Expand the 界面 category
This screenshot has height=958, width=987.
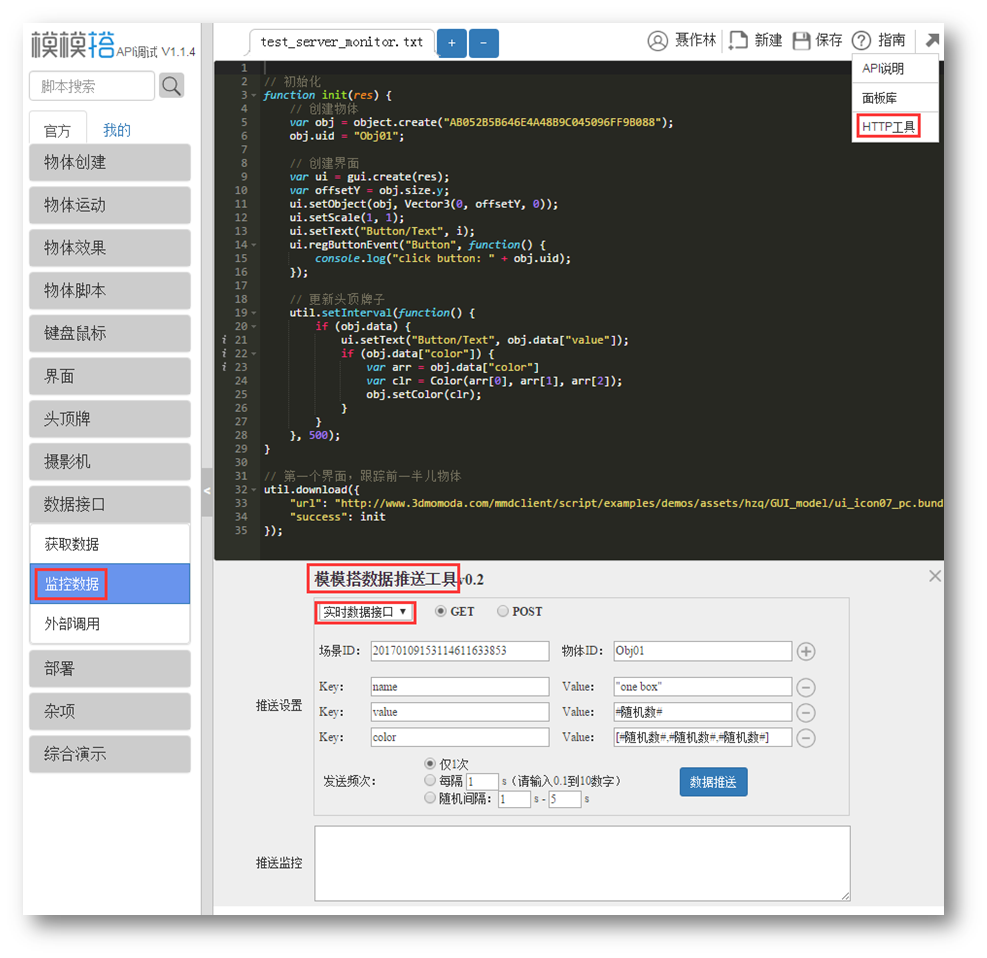click(110, 376)
